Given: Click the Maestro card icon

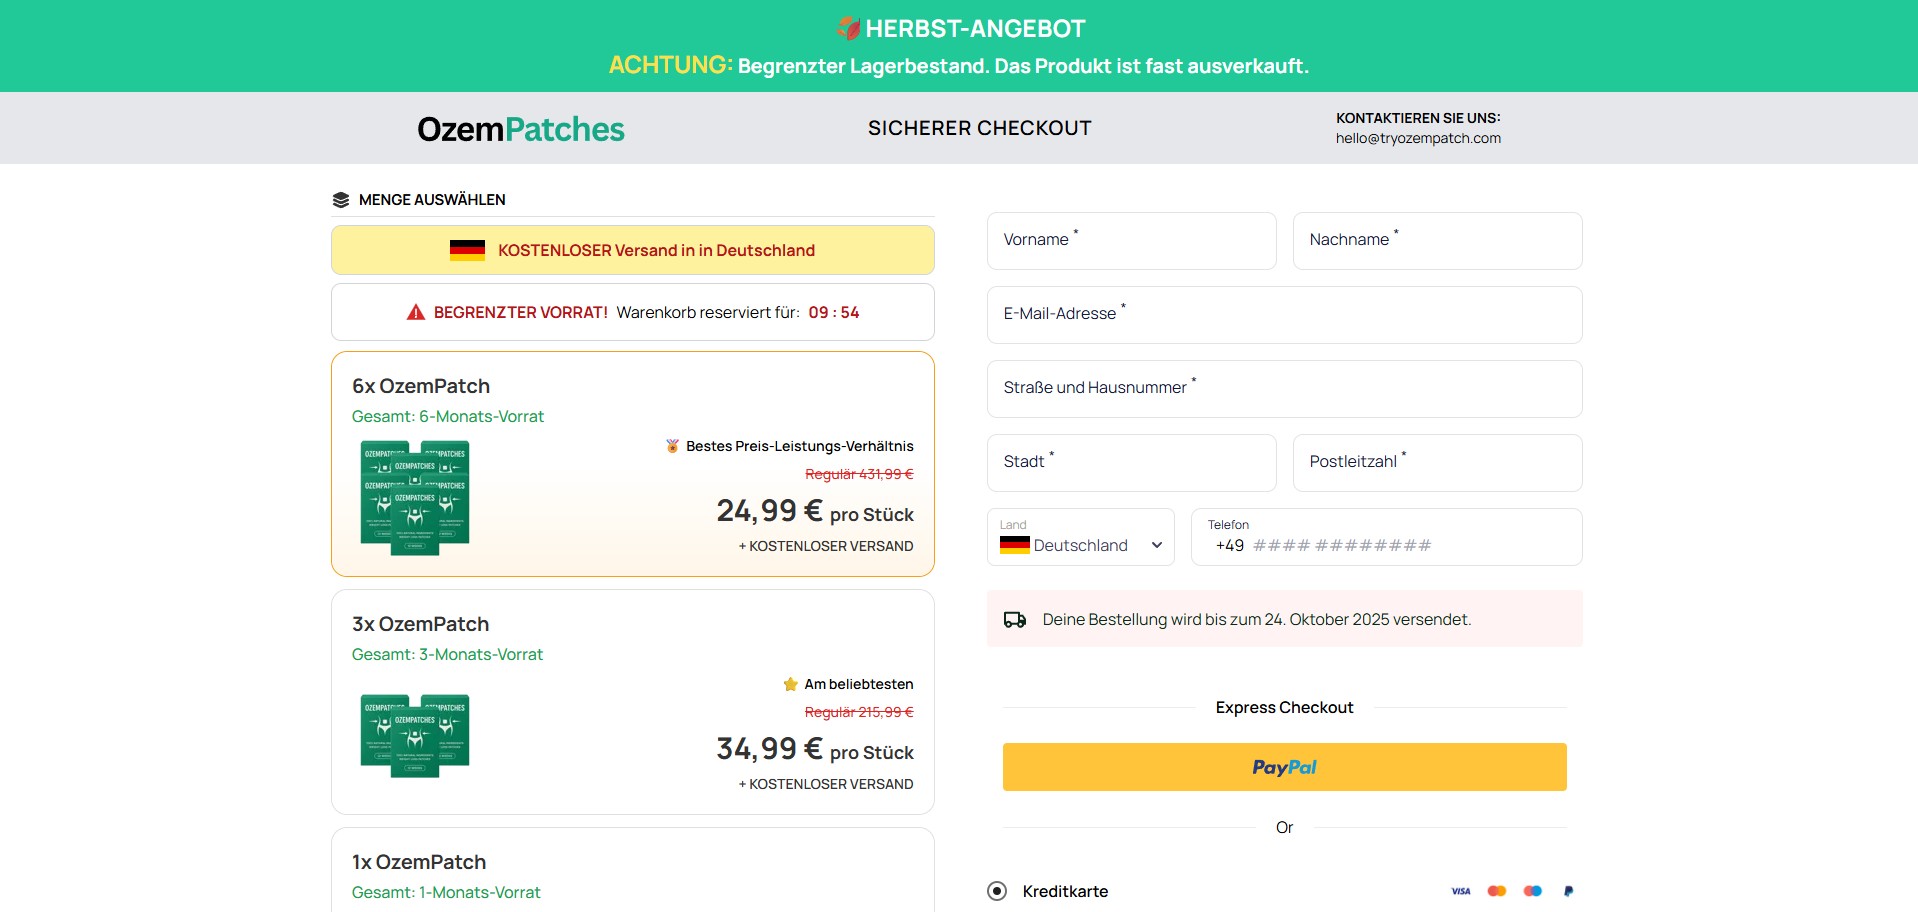Looking at the screenshot, I should coord(1532,891).
